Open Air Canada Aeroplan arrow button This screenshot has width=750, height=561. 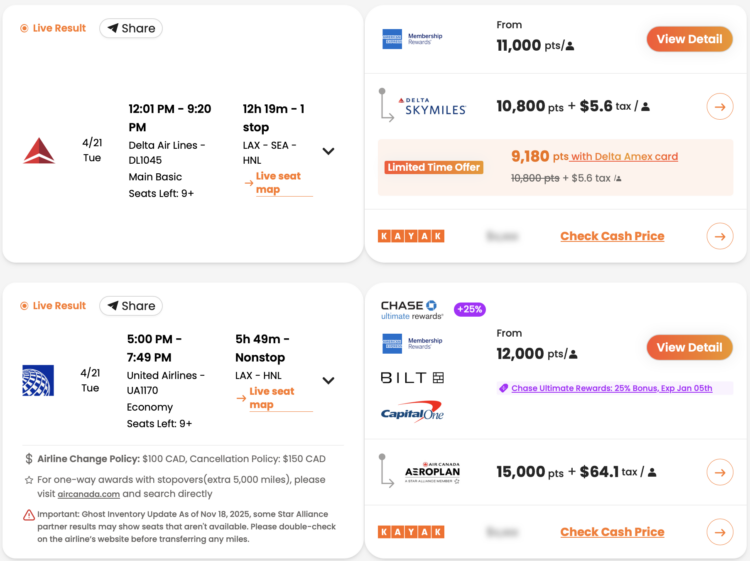[719, 472]
